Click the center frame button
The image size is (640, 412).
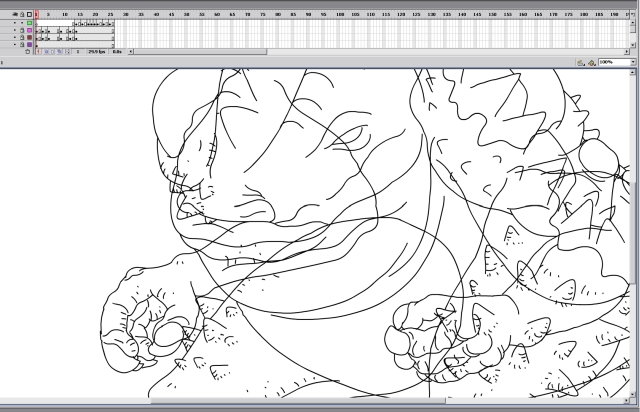(x=40, y=51)
